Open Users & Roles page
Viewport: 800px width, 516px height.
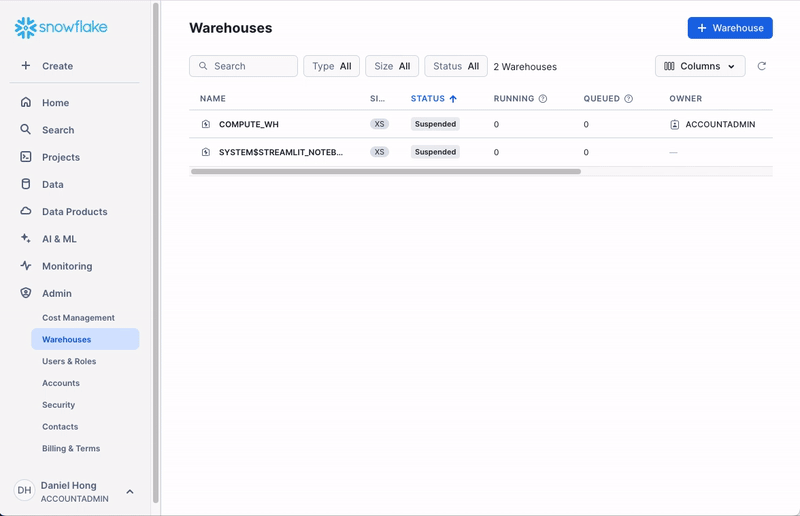coord(69,361)
